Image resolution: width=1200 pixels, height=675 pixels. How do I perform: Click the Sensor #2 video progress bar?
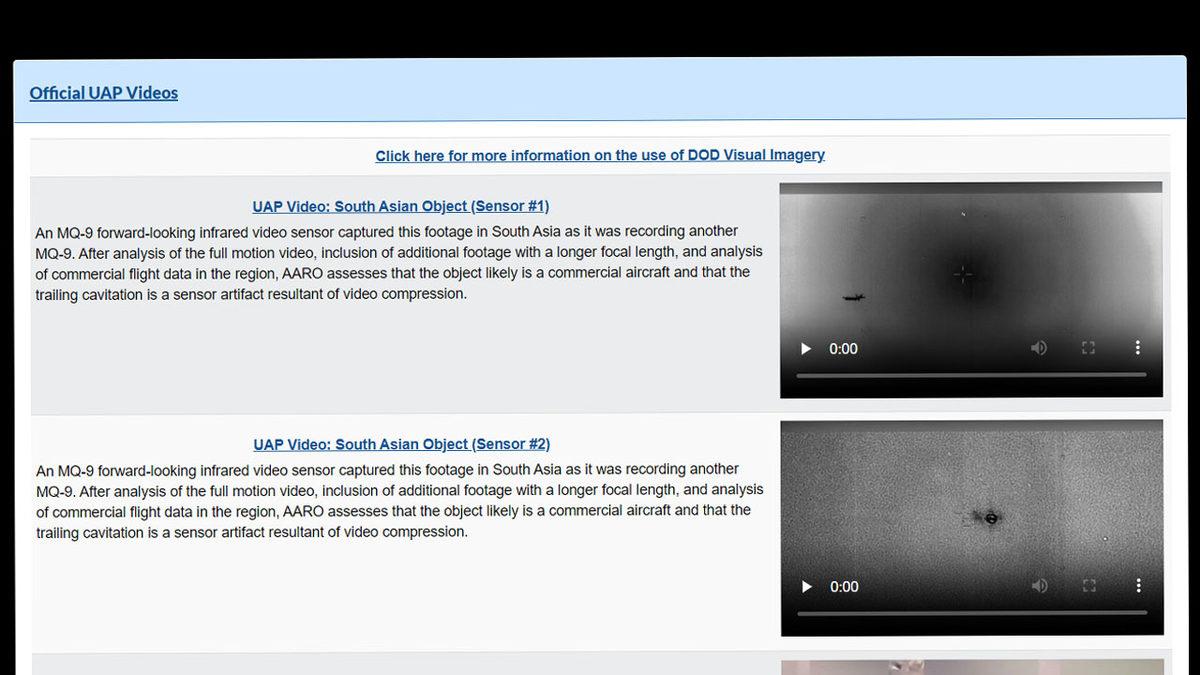pos(971,613)
